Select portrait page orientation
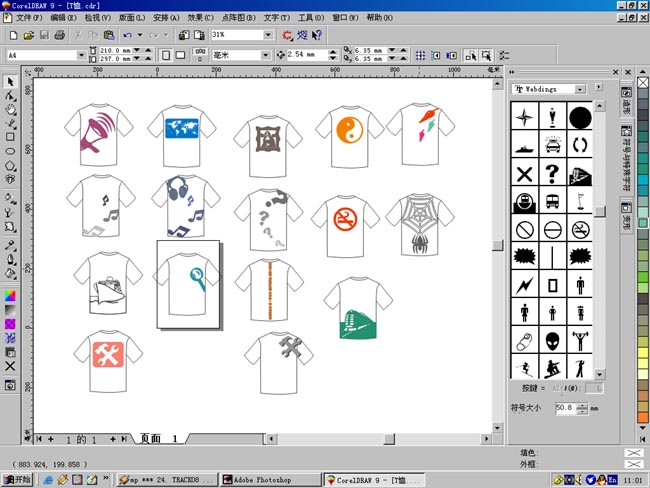The image size is (650, 488). (x=166, y=55)
